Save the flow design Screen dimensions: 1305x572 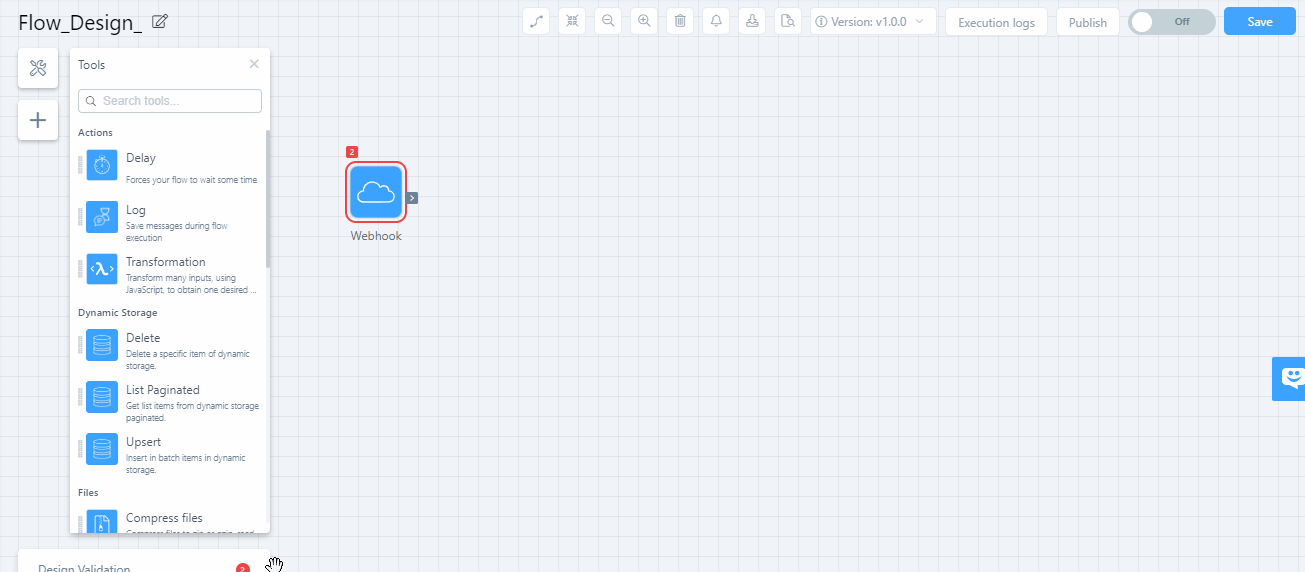tap(1260, 22)
